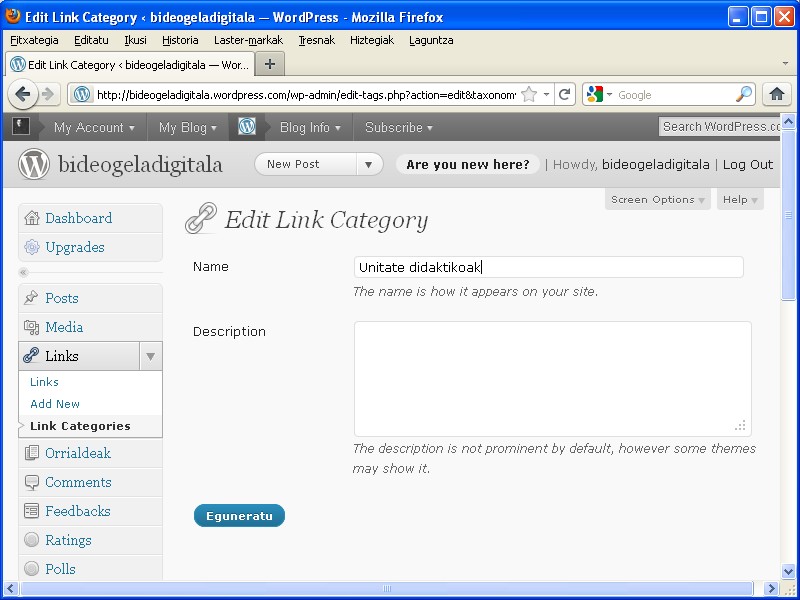The height and width of the screenshot is (600, 800).
Task: Click the Name text field
Action: click(548, 267)
